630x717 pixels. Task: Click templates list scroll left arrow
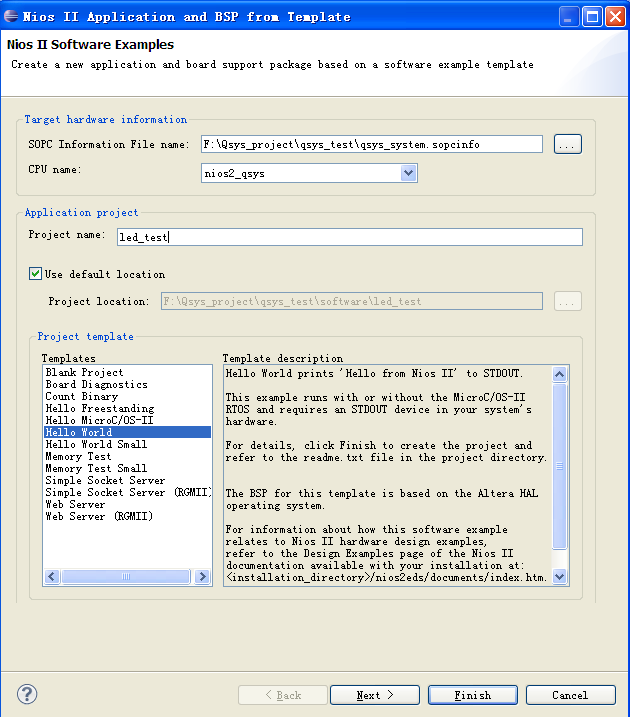click(52, 577)
